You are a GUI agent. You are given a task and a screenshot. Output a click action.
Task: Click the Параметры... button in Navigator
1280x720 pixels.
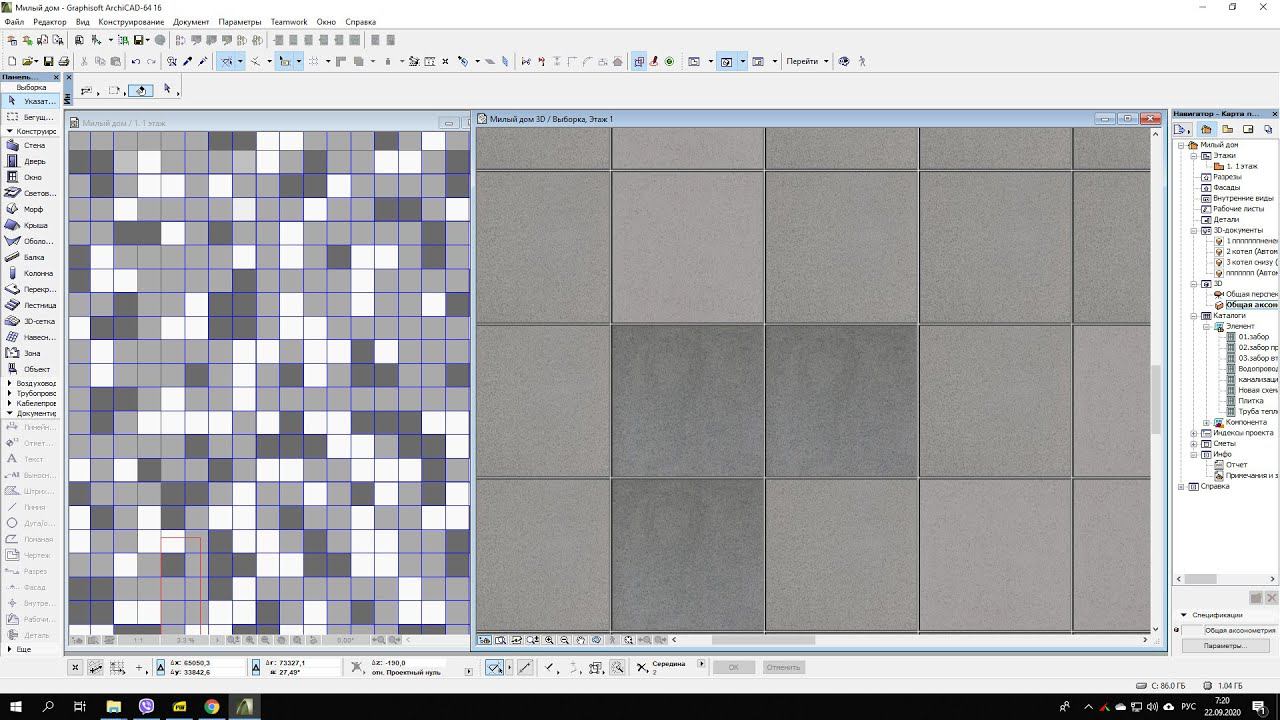pyautogui.click(x=1224, y=646)
